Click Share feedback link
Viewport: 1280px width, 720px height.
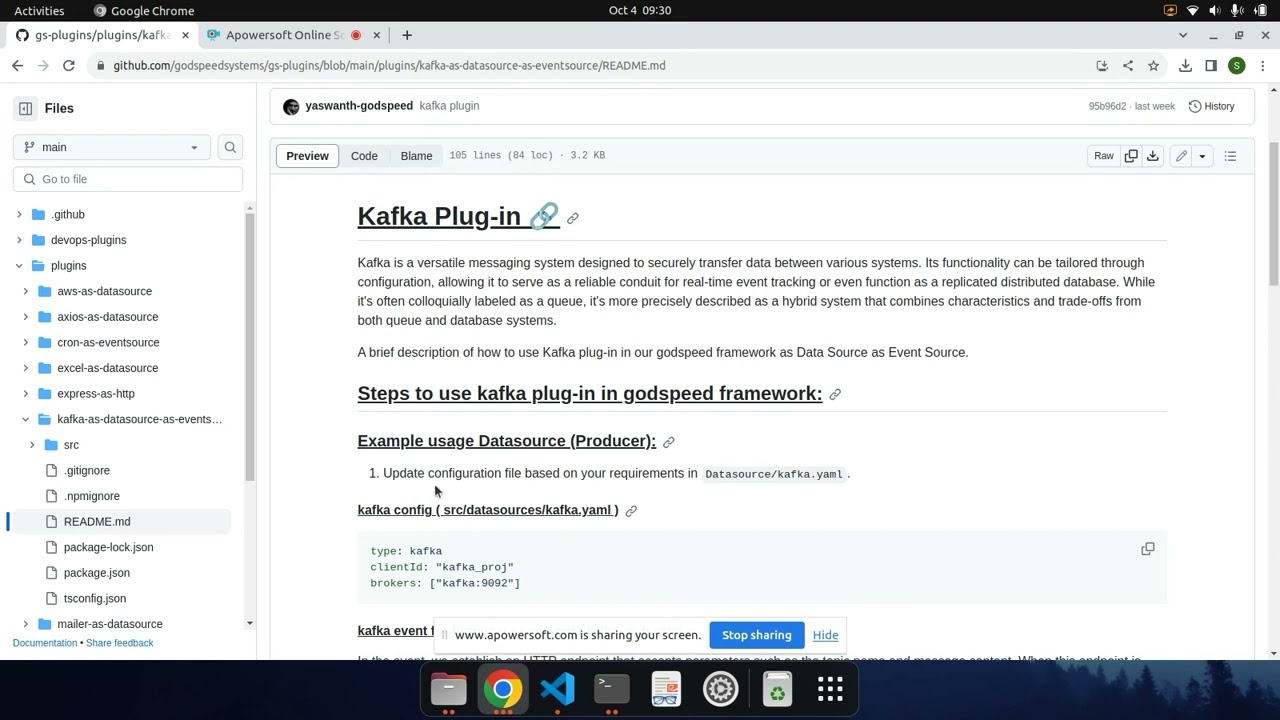tap(119, 643)
